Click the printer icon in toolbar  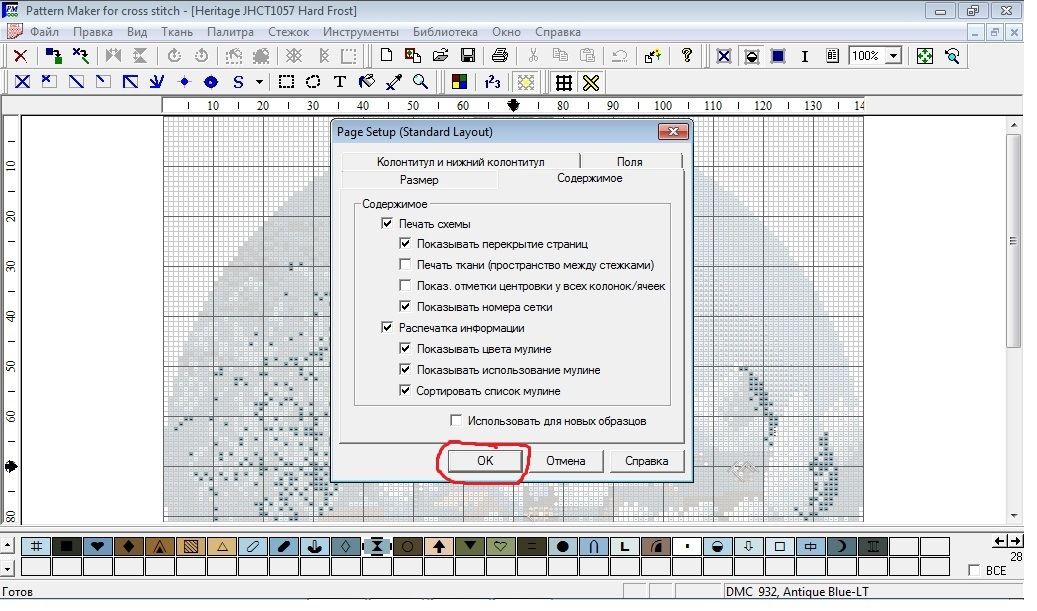(500, 56)
